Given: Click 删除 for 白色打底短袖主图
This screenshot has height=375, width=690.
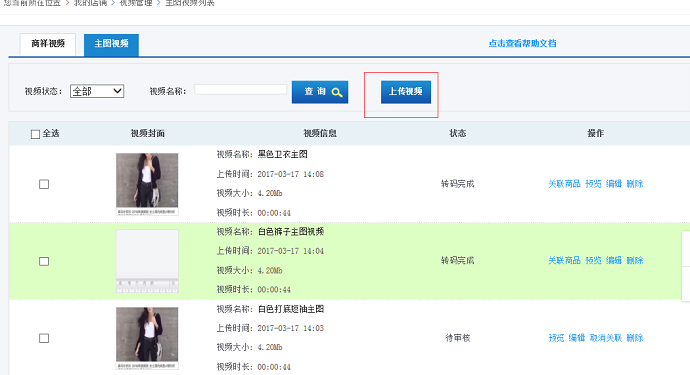Looking at the screenshot, I should coord(635,338).
